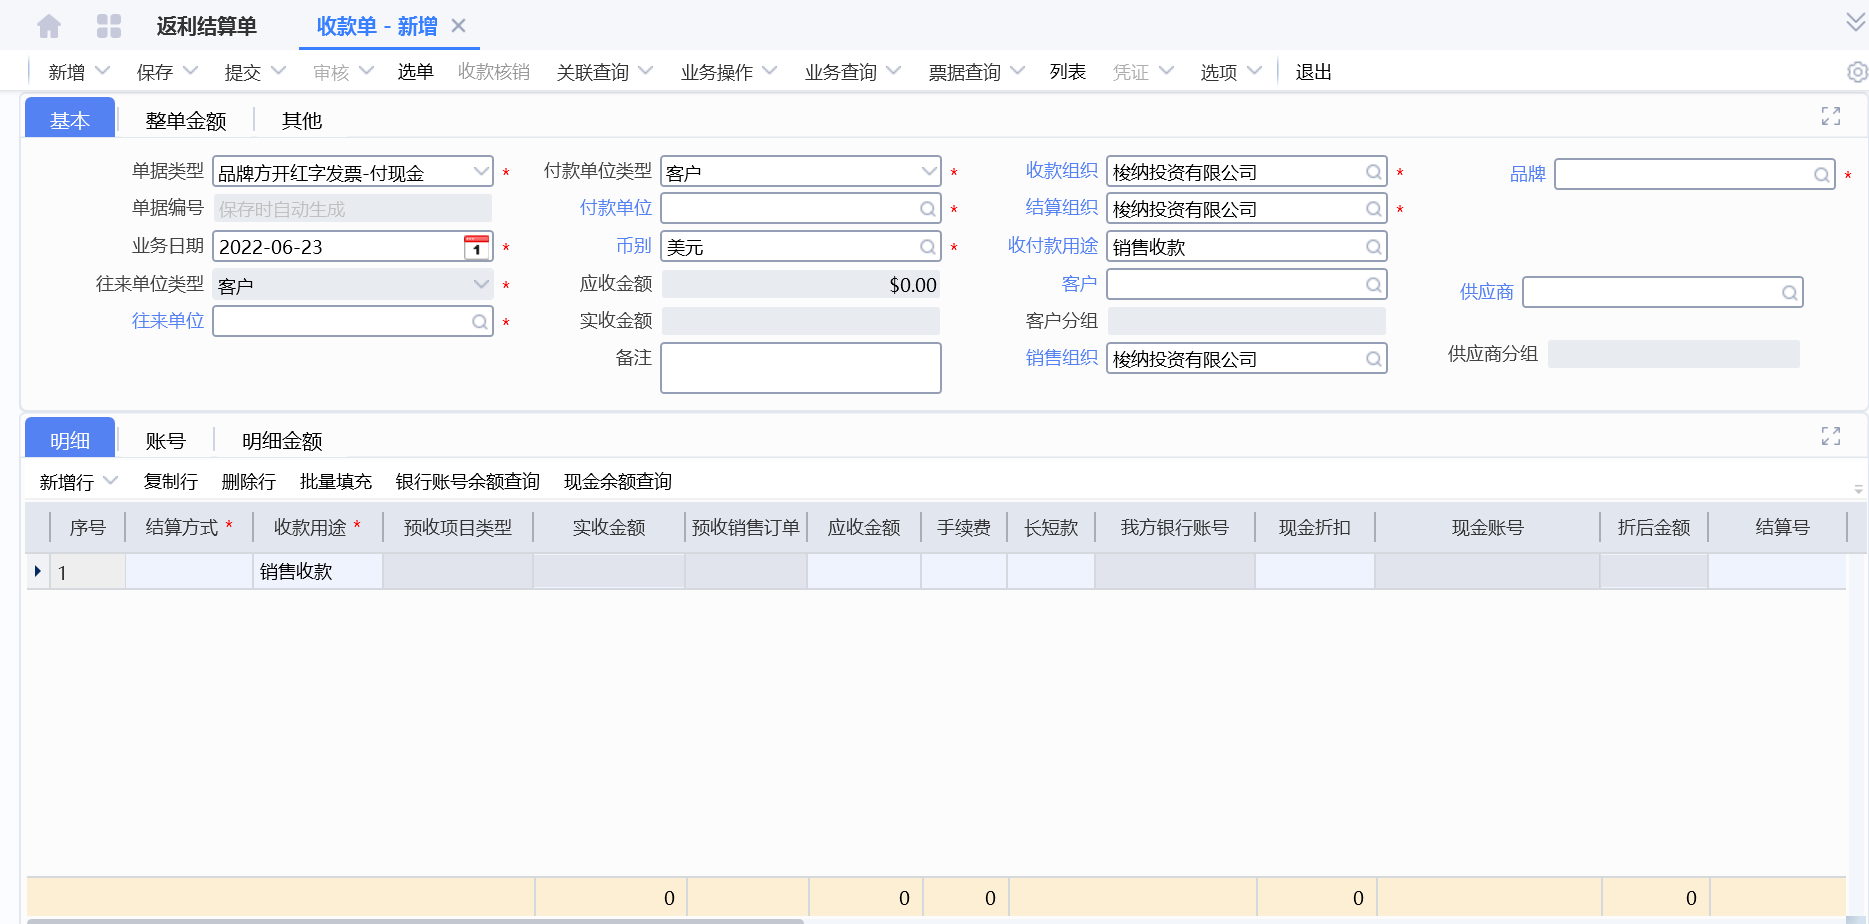Open 品牌 lookup search icon
The height and width of the screenshot is (924, 1869).
tap(1822, 175)
